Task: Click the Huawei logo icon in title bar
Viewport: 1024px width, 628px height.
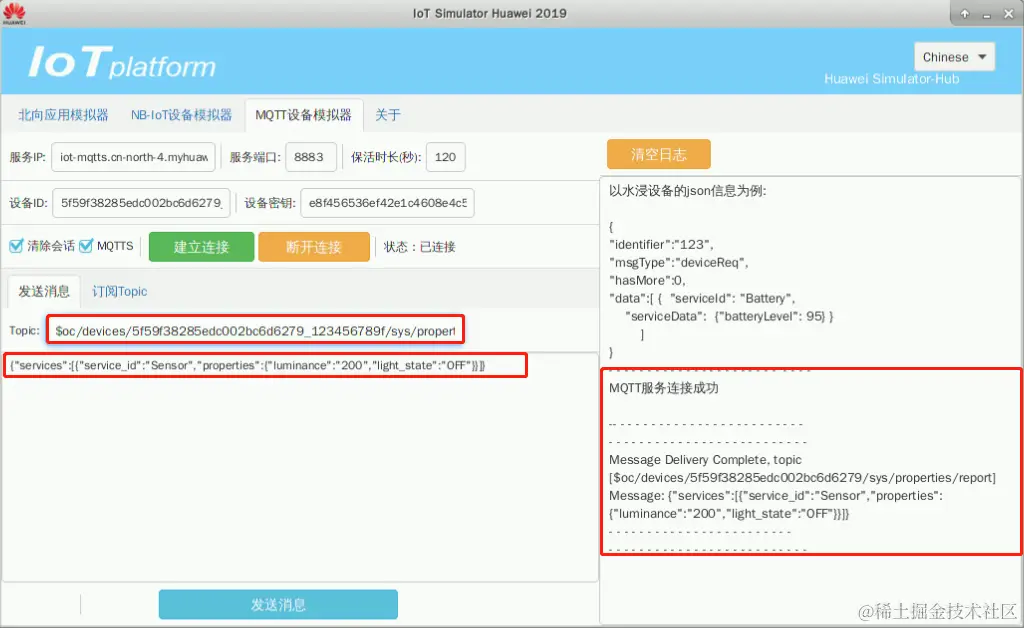Action: (14, 13)
